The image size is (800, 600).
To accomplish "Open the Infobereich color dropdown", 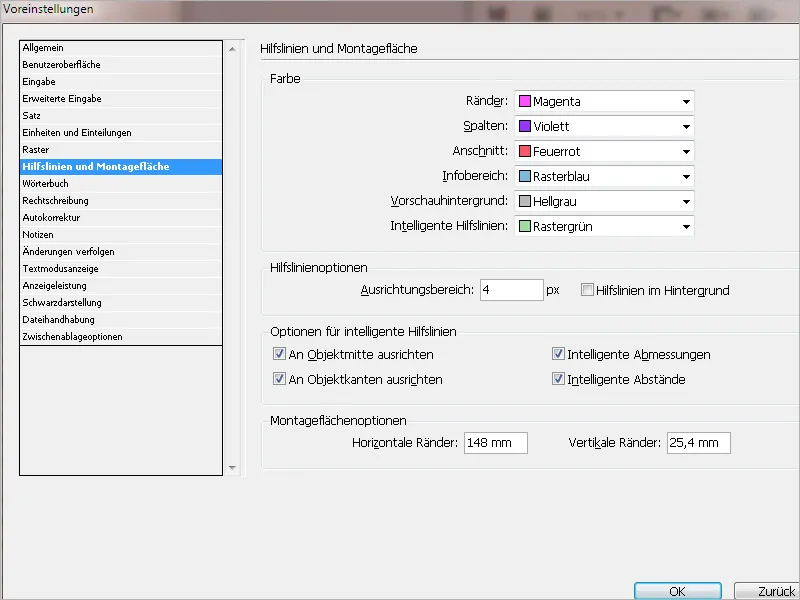I will 605,177.
